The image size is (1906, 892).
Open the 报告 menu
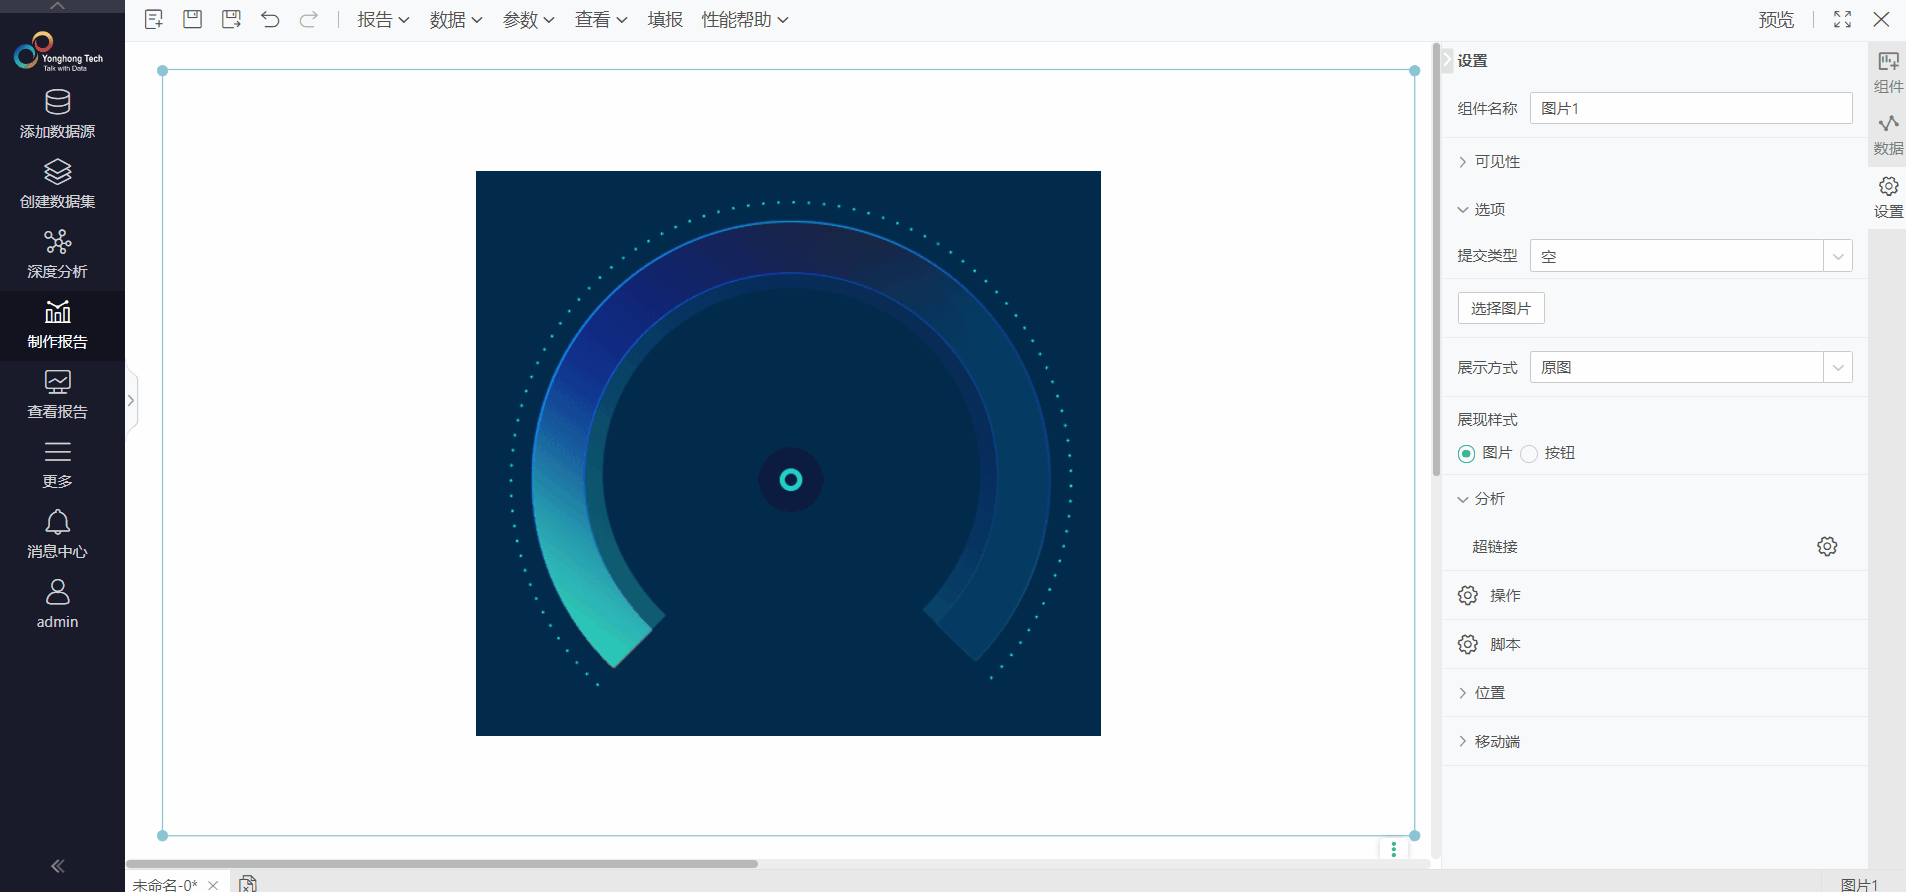(383, 19)
